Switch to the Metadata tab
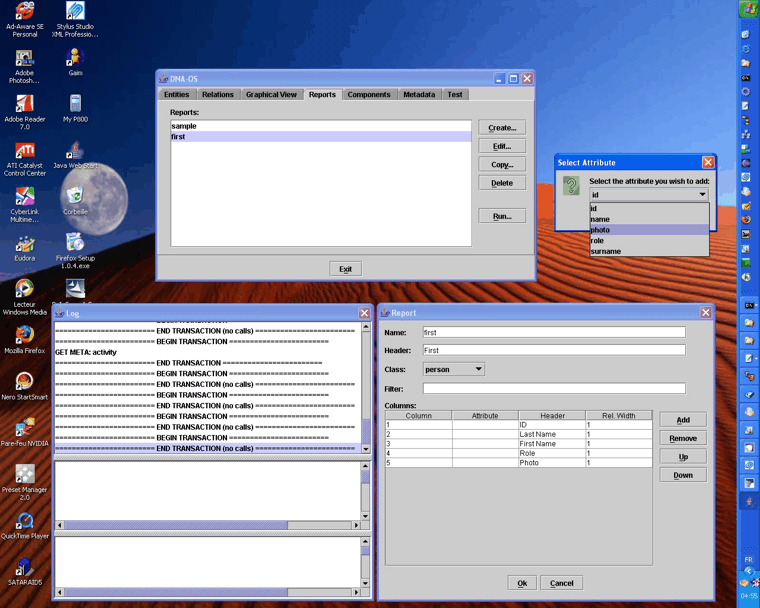The image size is (760, 608). click(x=419, y=95)
